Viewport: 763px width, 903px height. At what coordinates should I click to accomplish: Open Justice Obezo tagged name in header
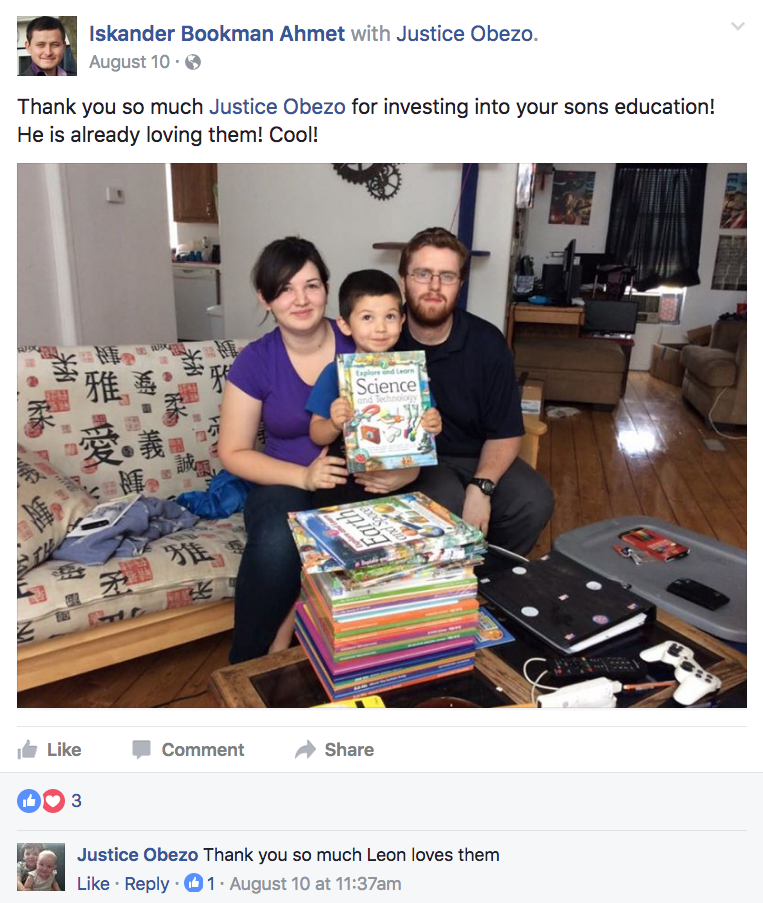465,34
